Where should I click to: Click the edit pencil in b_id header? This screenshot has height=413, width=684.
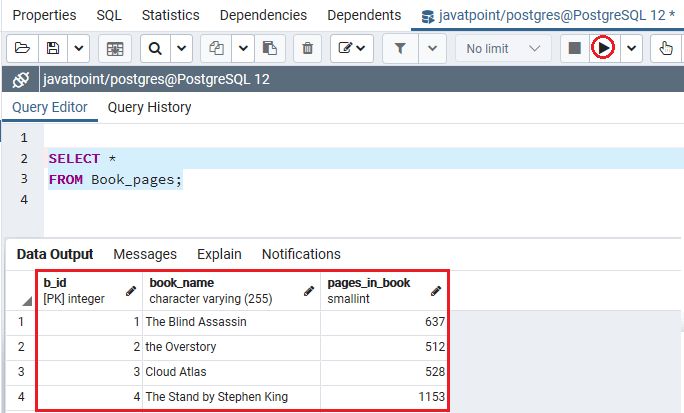click(131, 291)
